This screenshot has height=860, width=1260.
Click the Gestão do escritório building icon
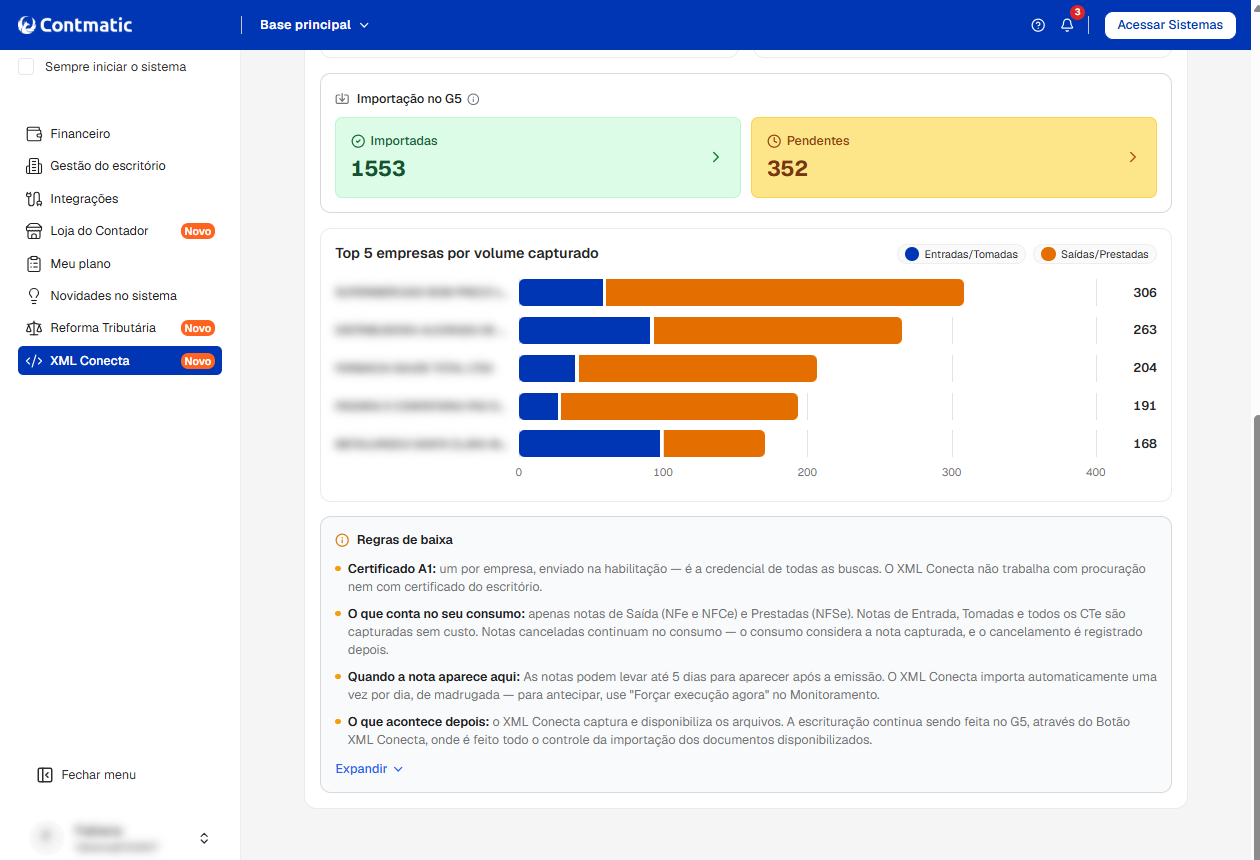point(33,166)
